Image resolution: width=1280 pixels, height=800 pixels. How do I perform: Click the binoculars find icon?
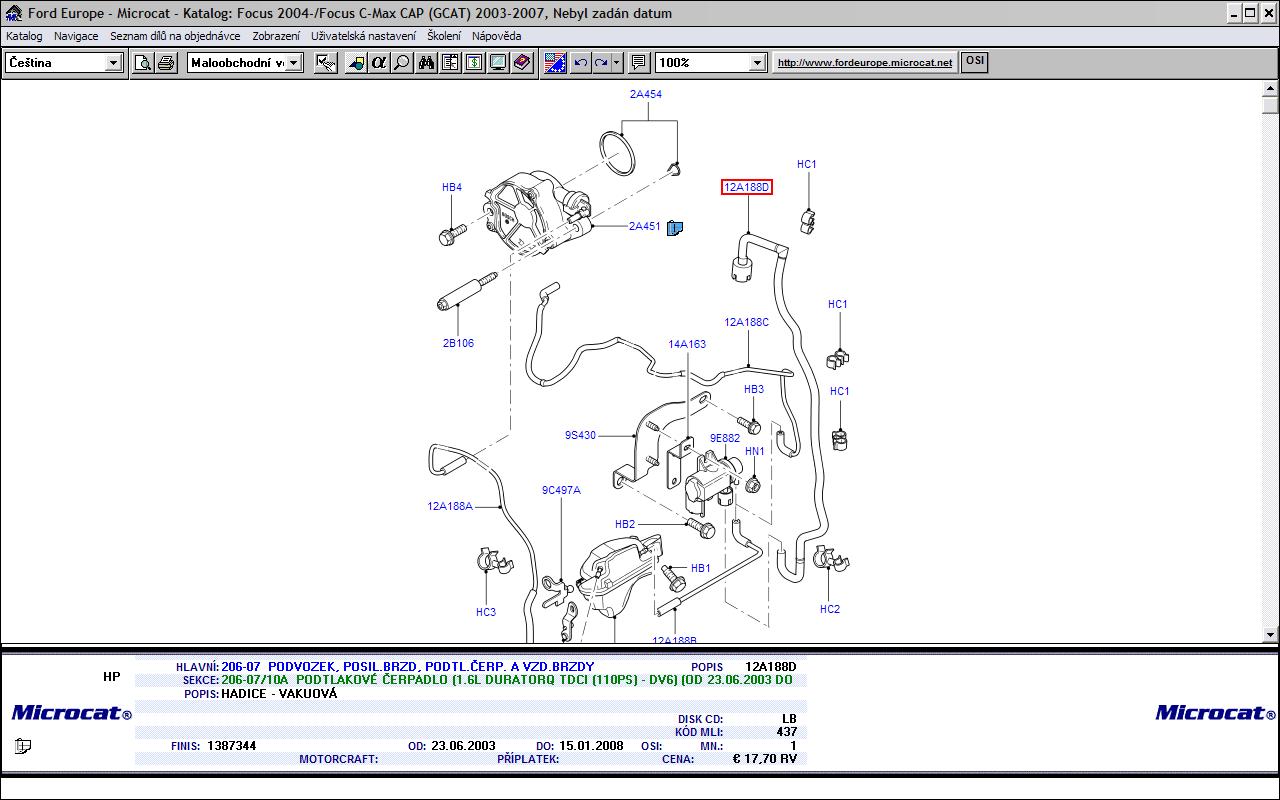[x=427, y=63]
